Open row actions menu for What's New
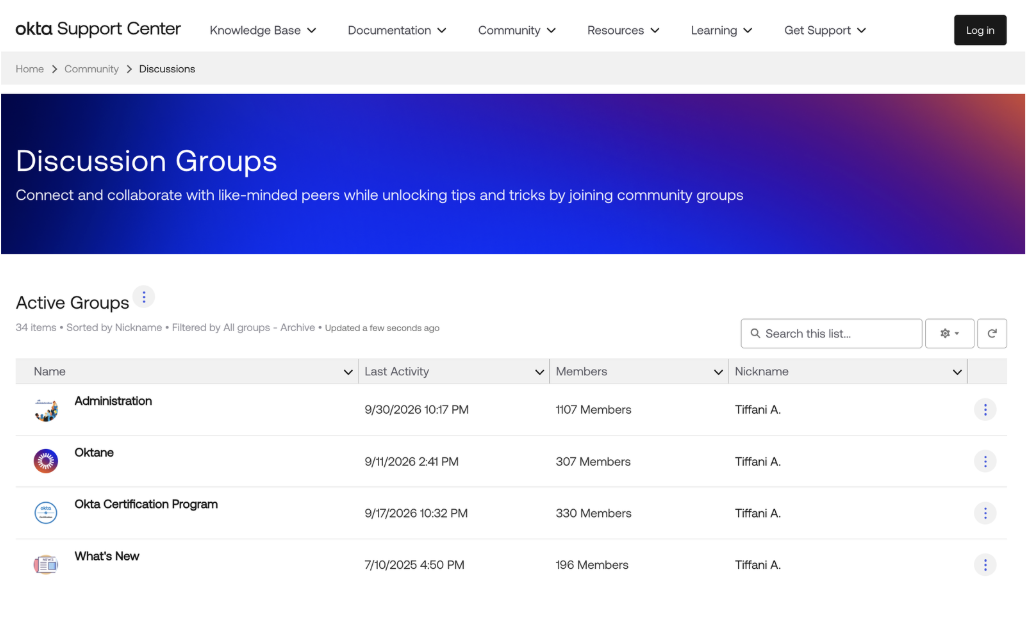This screenshot has width=1034, height=644. point(985,565)
